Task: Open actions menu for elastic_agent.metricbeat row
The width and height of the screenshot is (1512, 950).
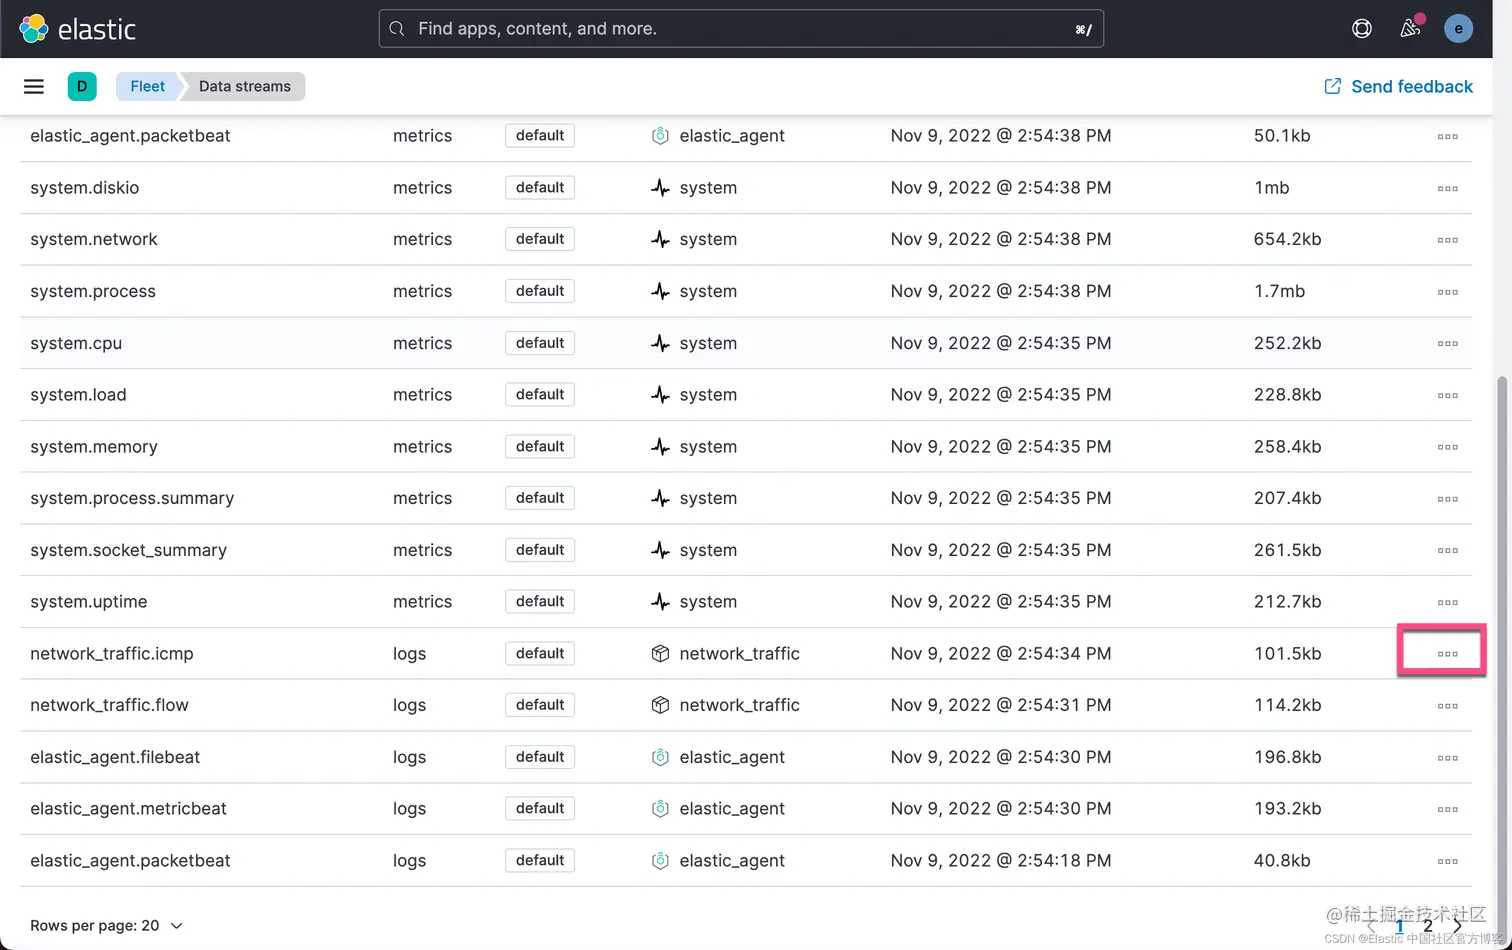Action: (x=1447, y=809)
